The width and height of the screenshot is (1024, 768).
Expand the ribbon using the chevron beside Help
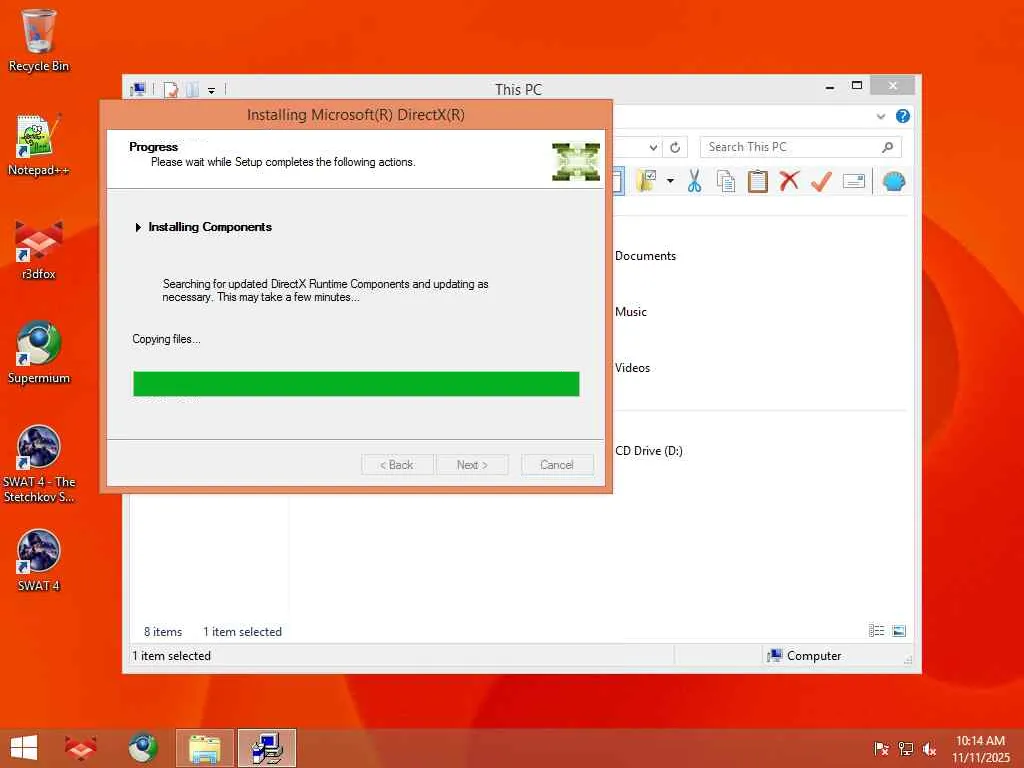881,116
